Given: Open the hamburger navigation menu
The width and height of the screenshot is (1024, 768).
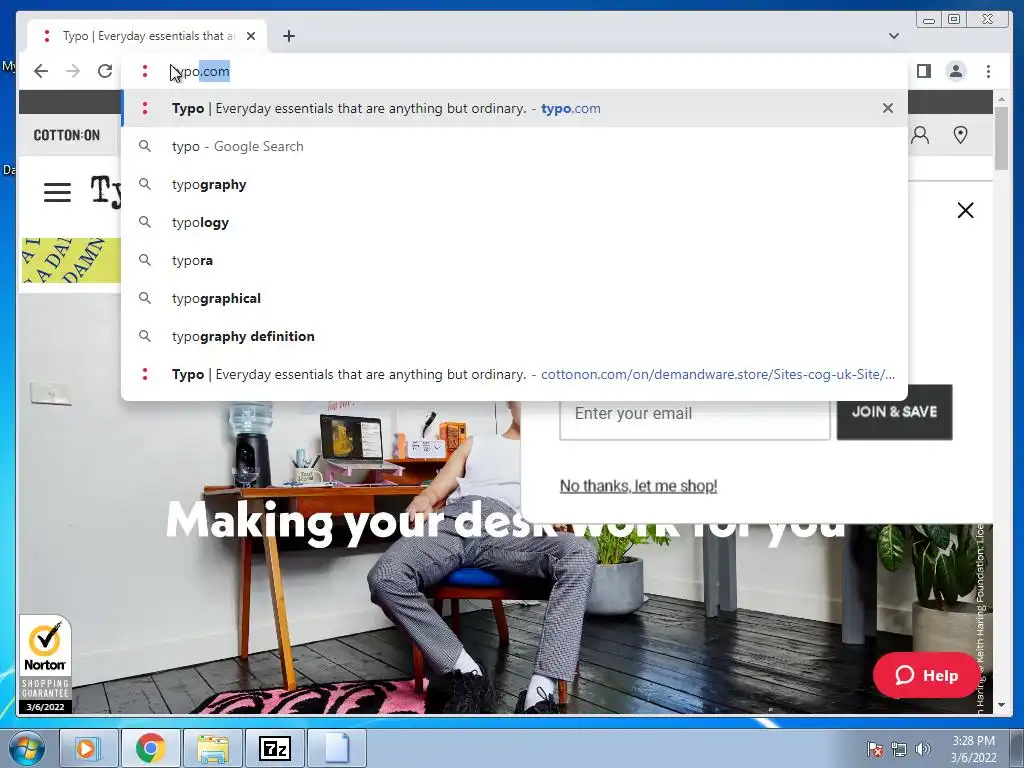Looking at the screenshot, I should [x=57, y=192].
